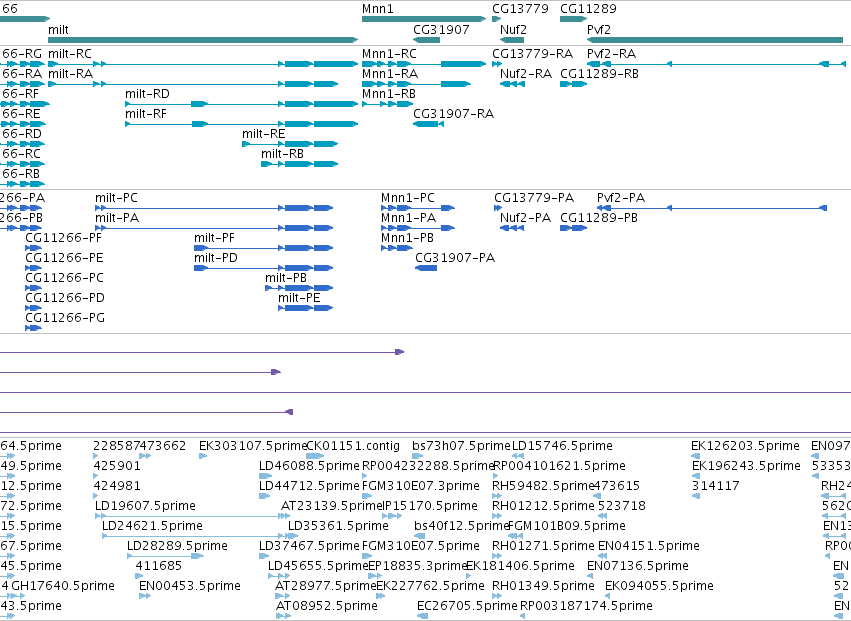This screenshot has width=851, height=621.
Task: Click the CG11289 gene label
Action: [x=588, y=9]
